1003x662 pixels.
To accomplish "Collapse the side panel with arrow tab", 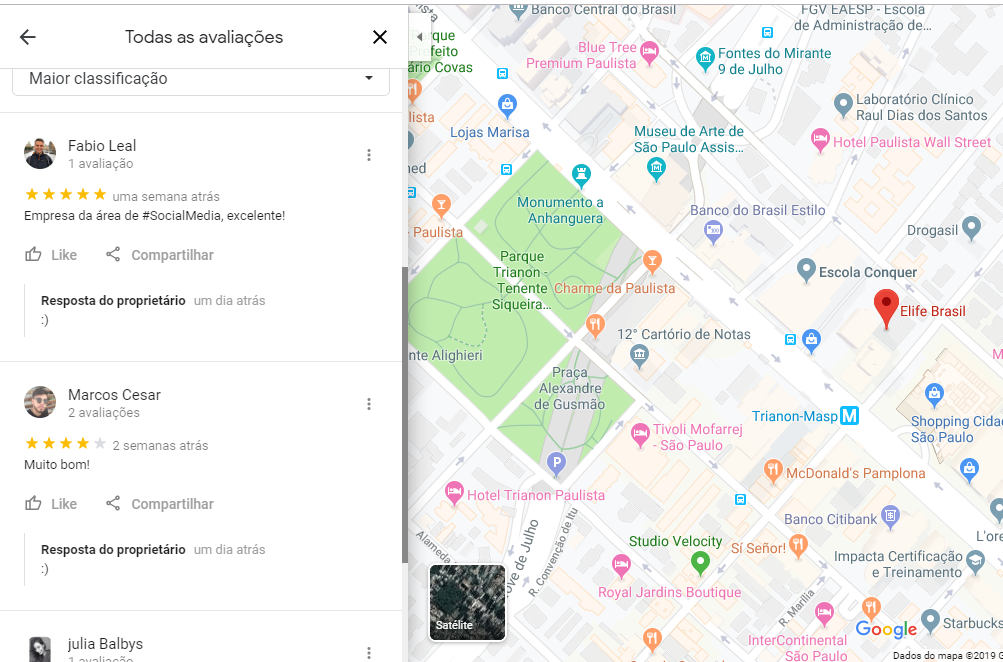I will click(x=419, y=36).
